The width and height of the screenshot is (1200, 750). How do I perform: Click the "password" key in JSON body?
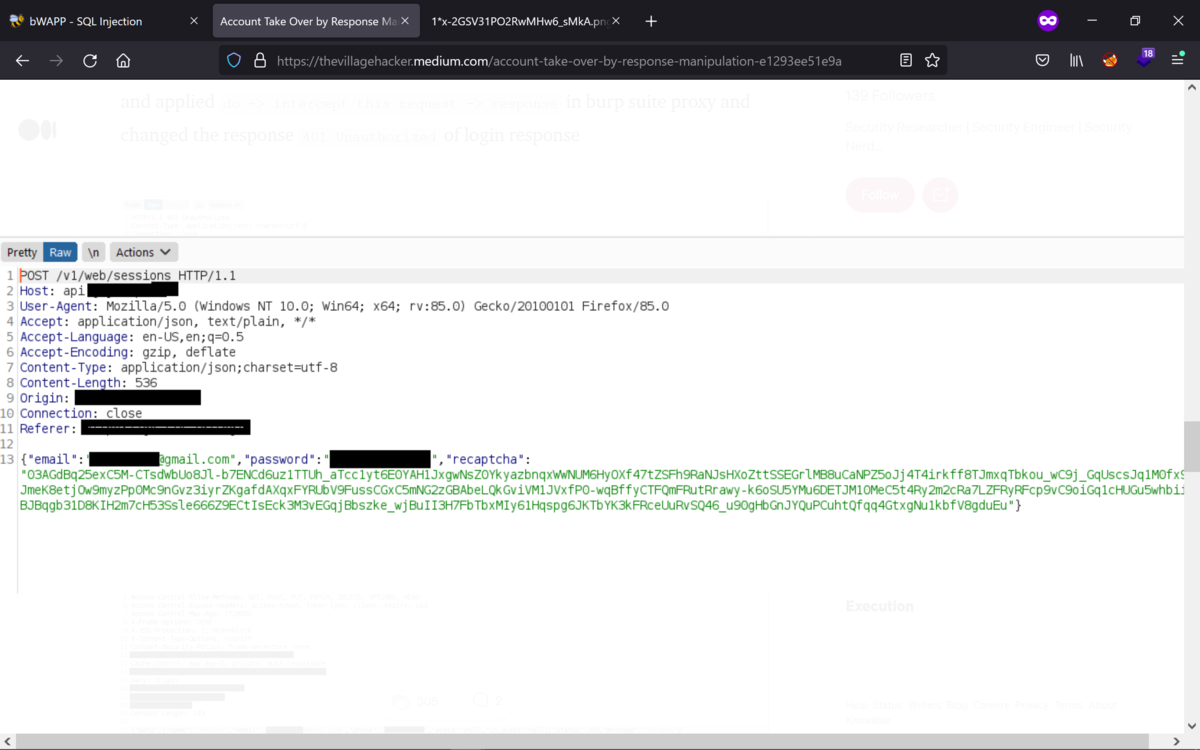pyautogui.click(x=281, y=459)
